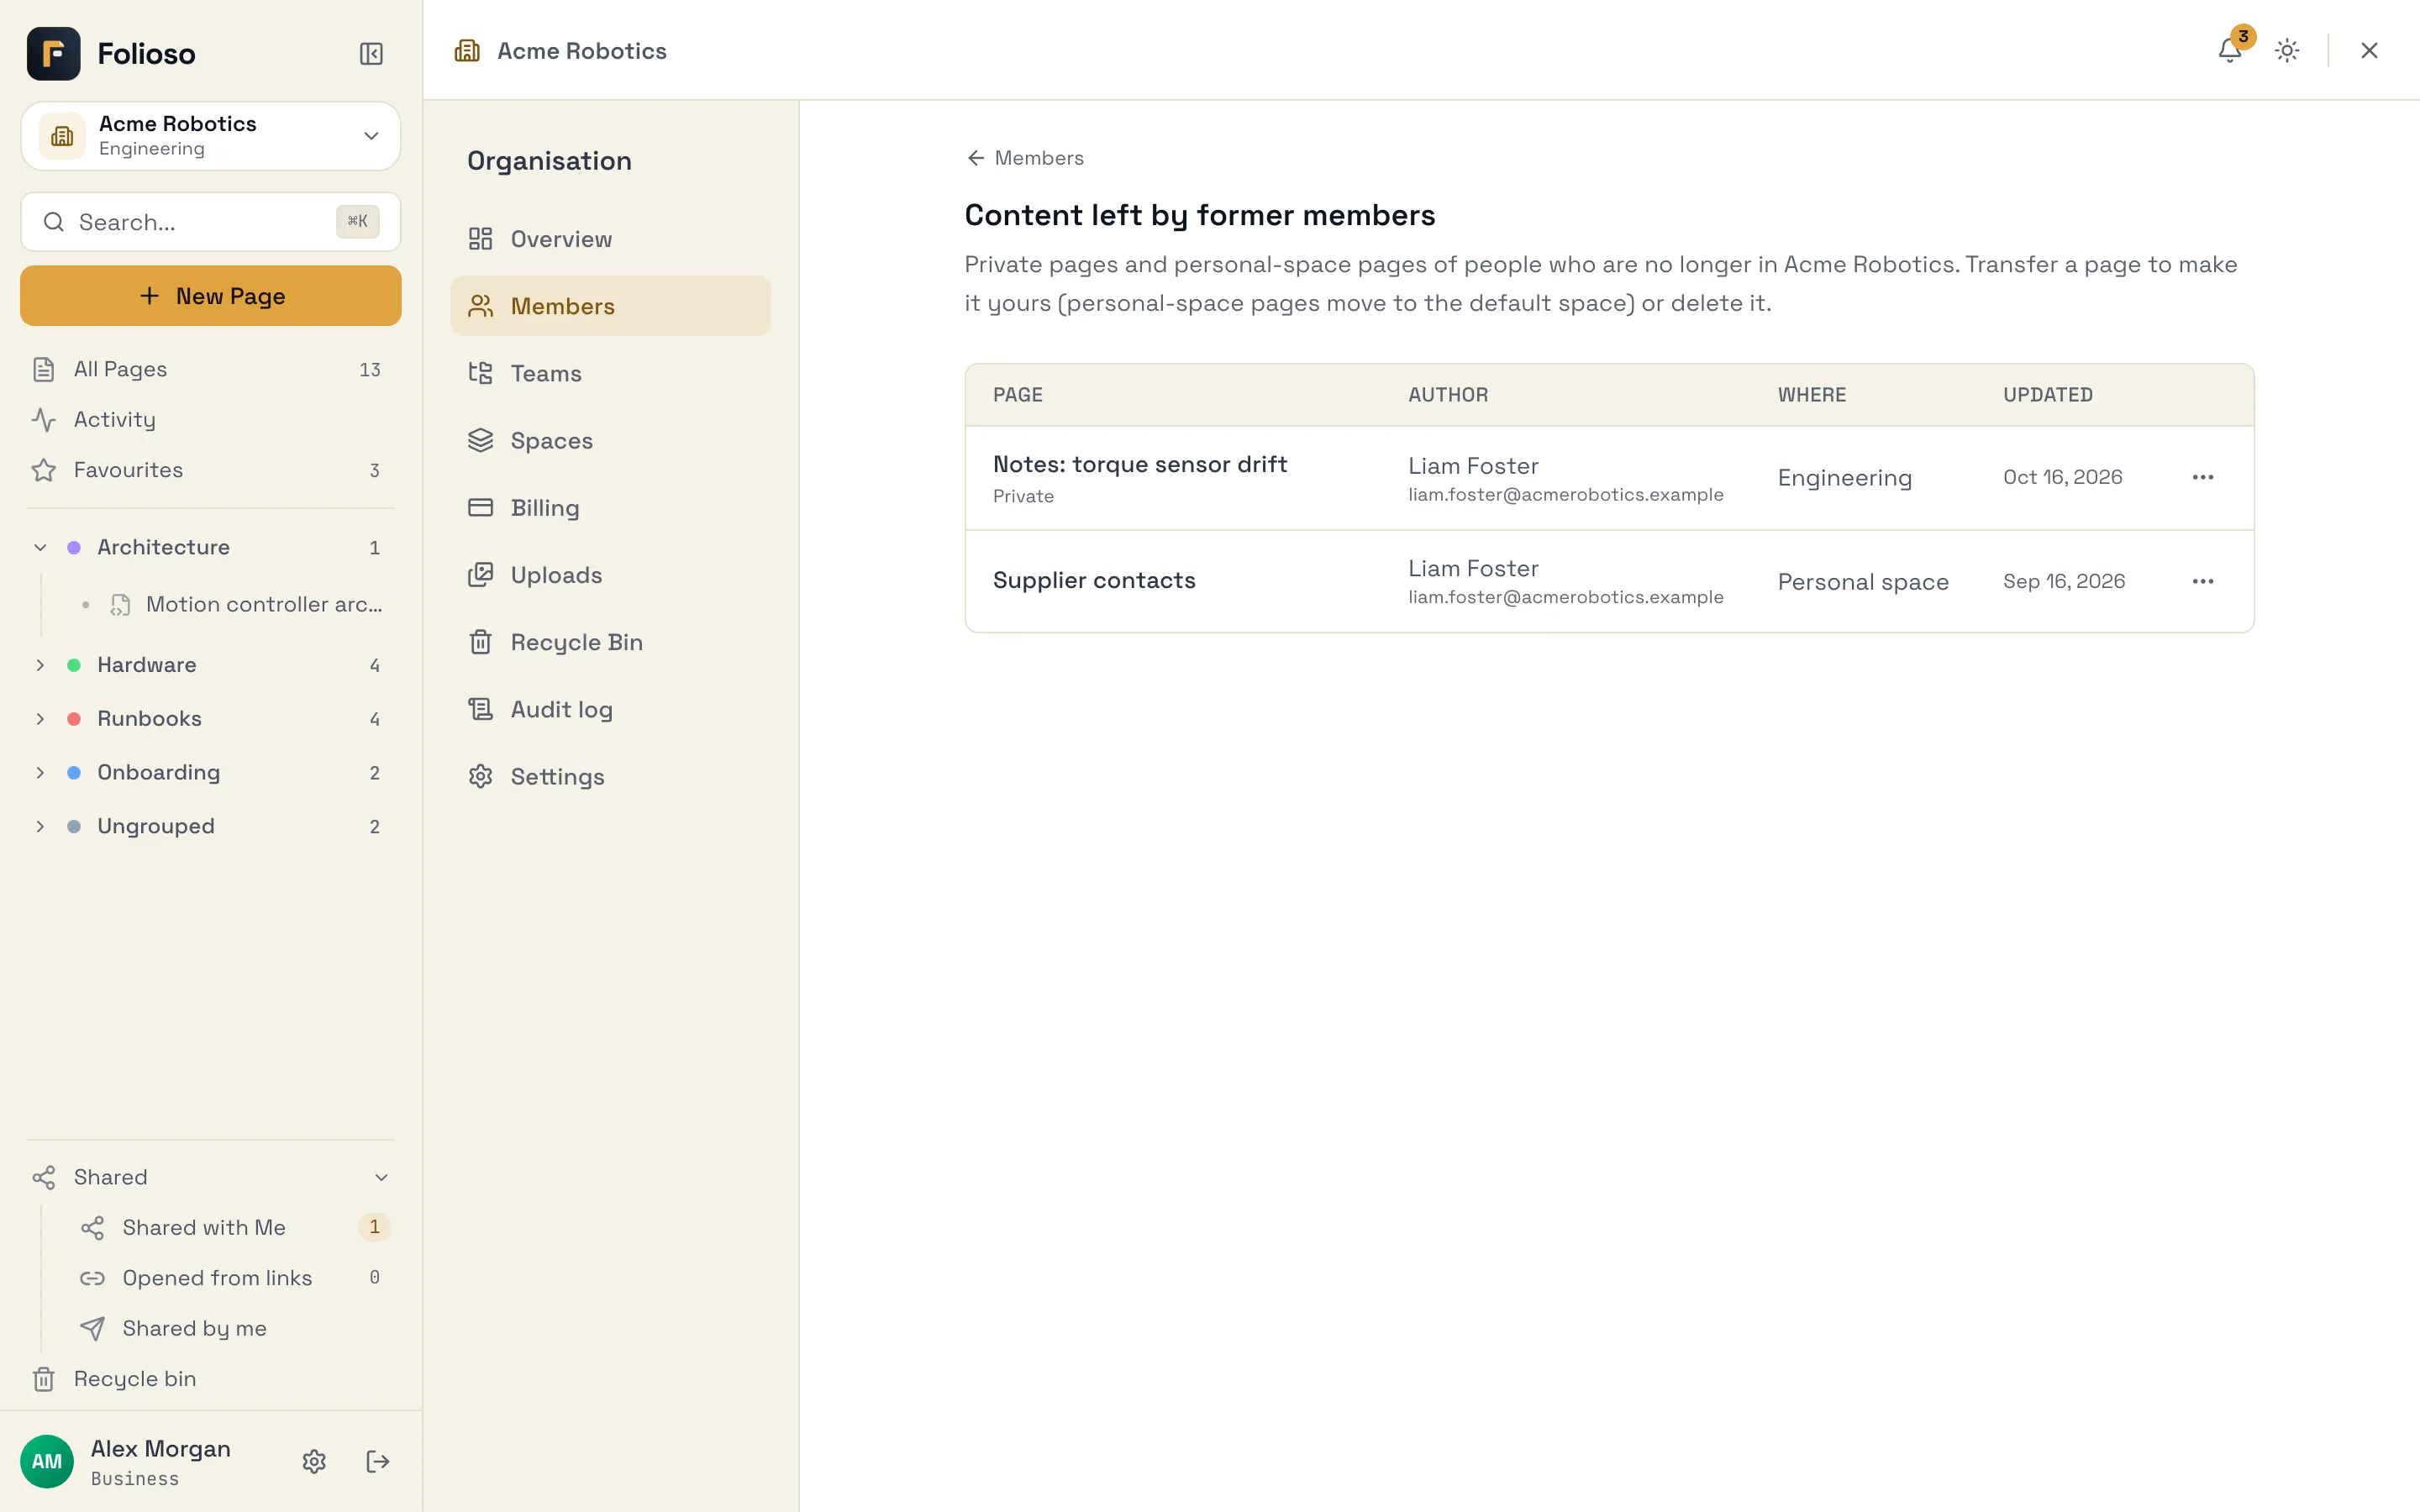This screenshot has width=2420, height=1512.
Task: Click the Runbooks red colour dot
Action: pyautogui.click(x=74, y=719)
